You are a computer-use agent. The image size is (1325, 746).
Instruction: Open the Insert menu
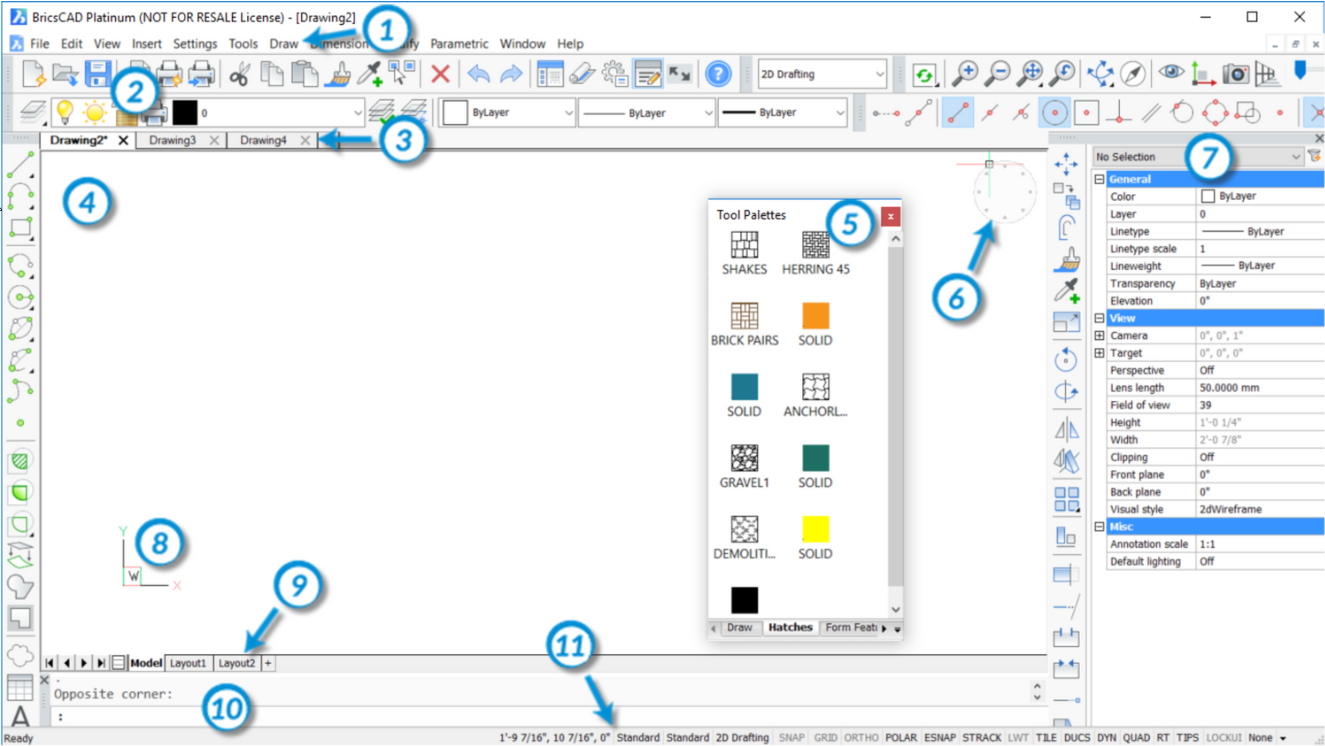point(146,44)
